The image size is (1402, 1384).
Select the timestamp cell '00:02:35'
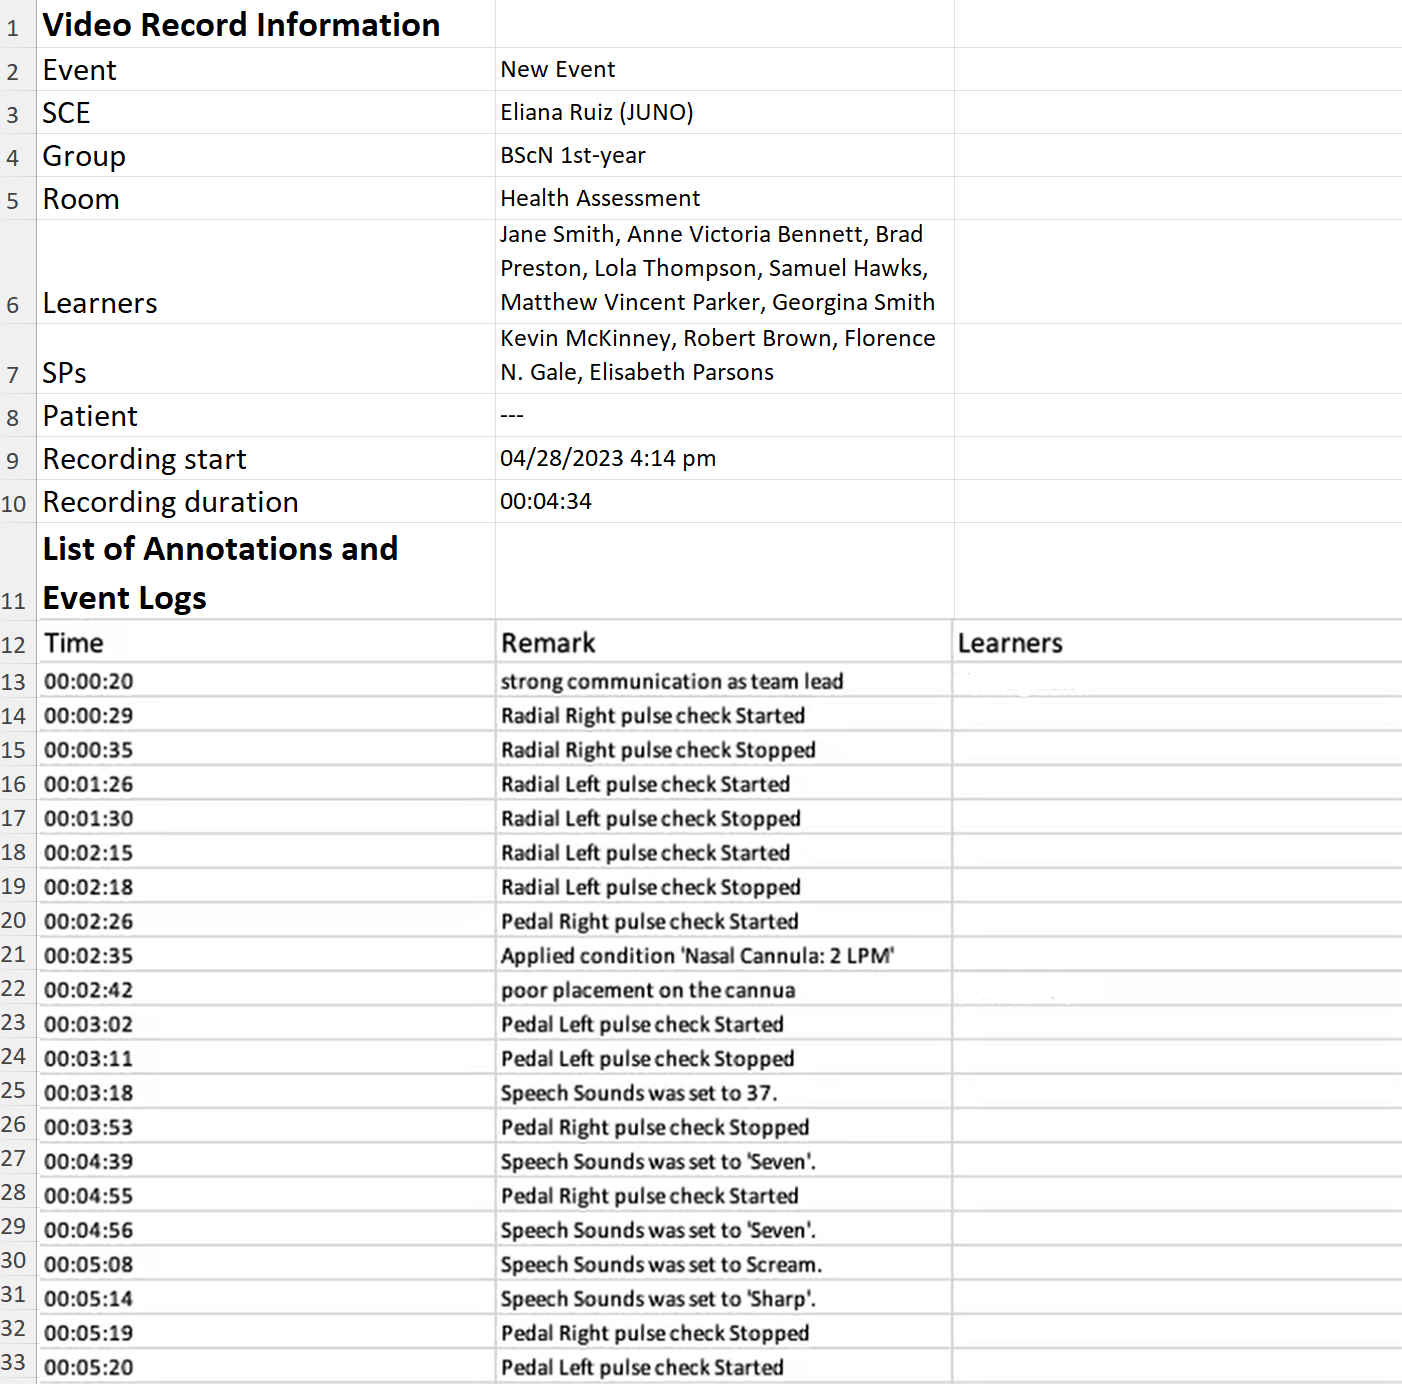click(x=266, y=955)
